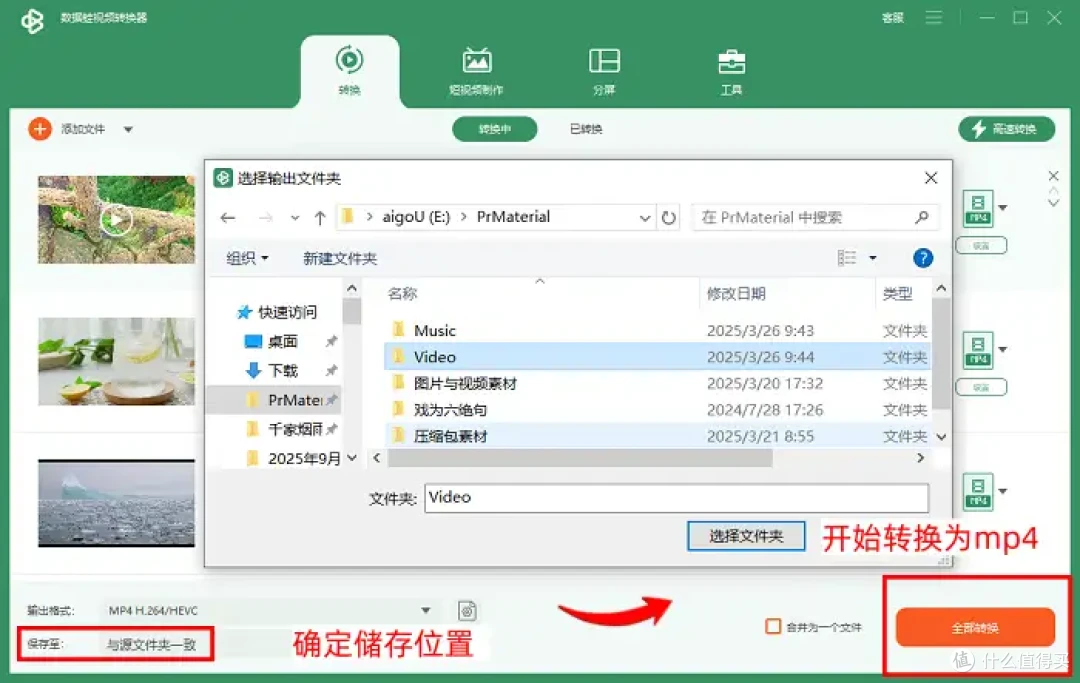Go back in the folder dialog
This screenshot has height=683, width=1080.
pos(228,218)
